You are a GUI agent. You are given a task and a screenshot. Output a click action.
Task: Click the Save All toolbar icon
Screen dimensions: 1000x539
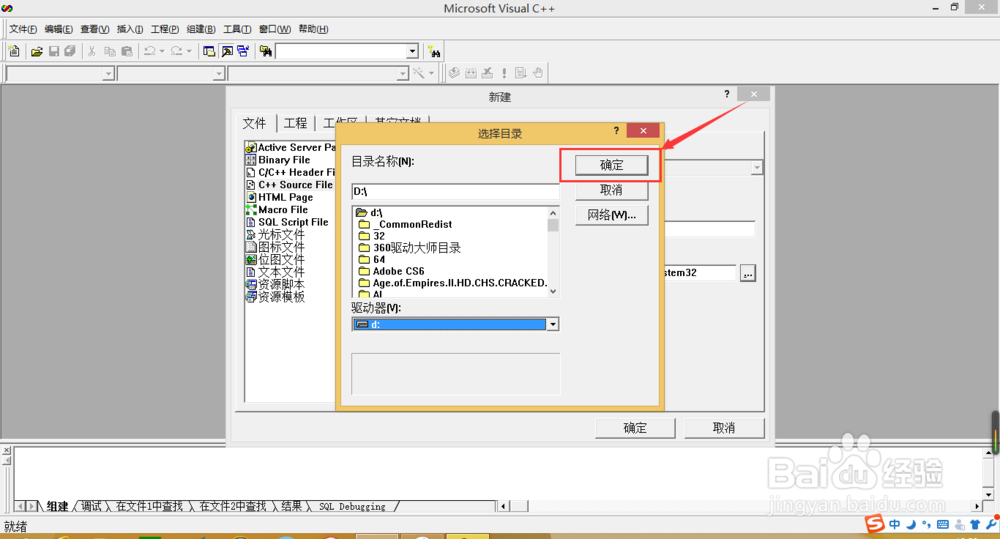[70, 51]
